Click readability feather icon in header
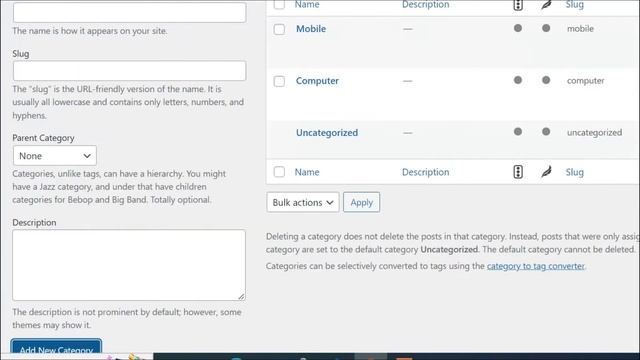 [546, 4]
